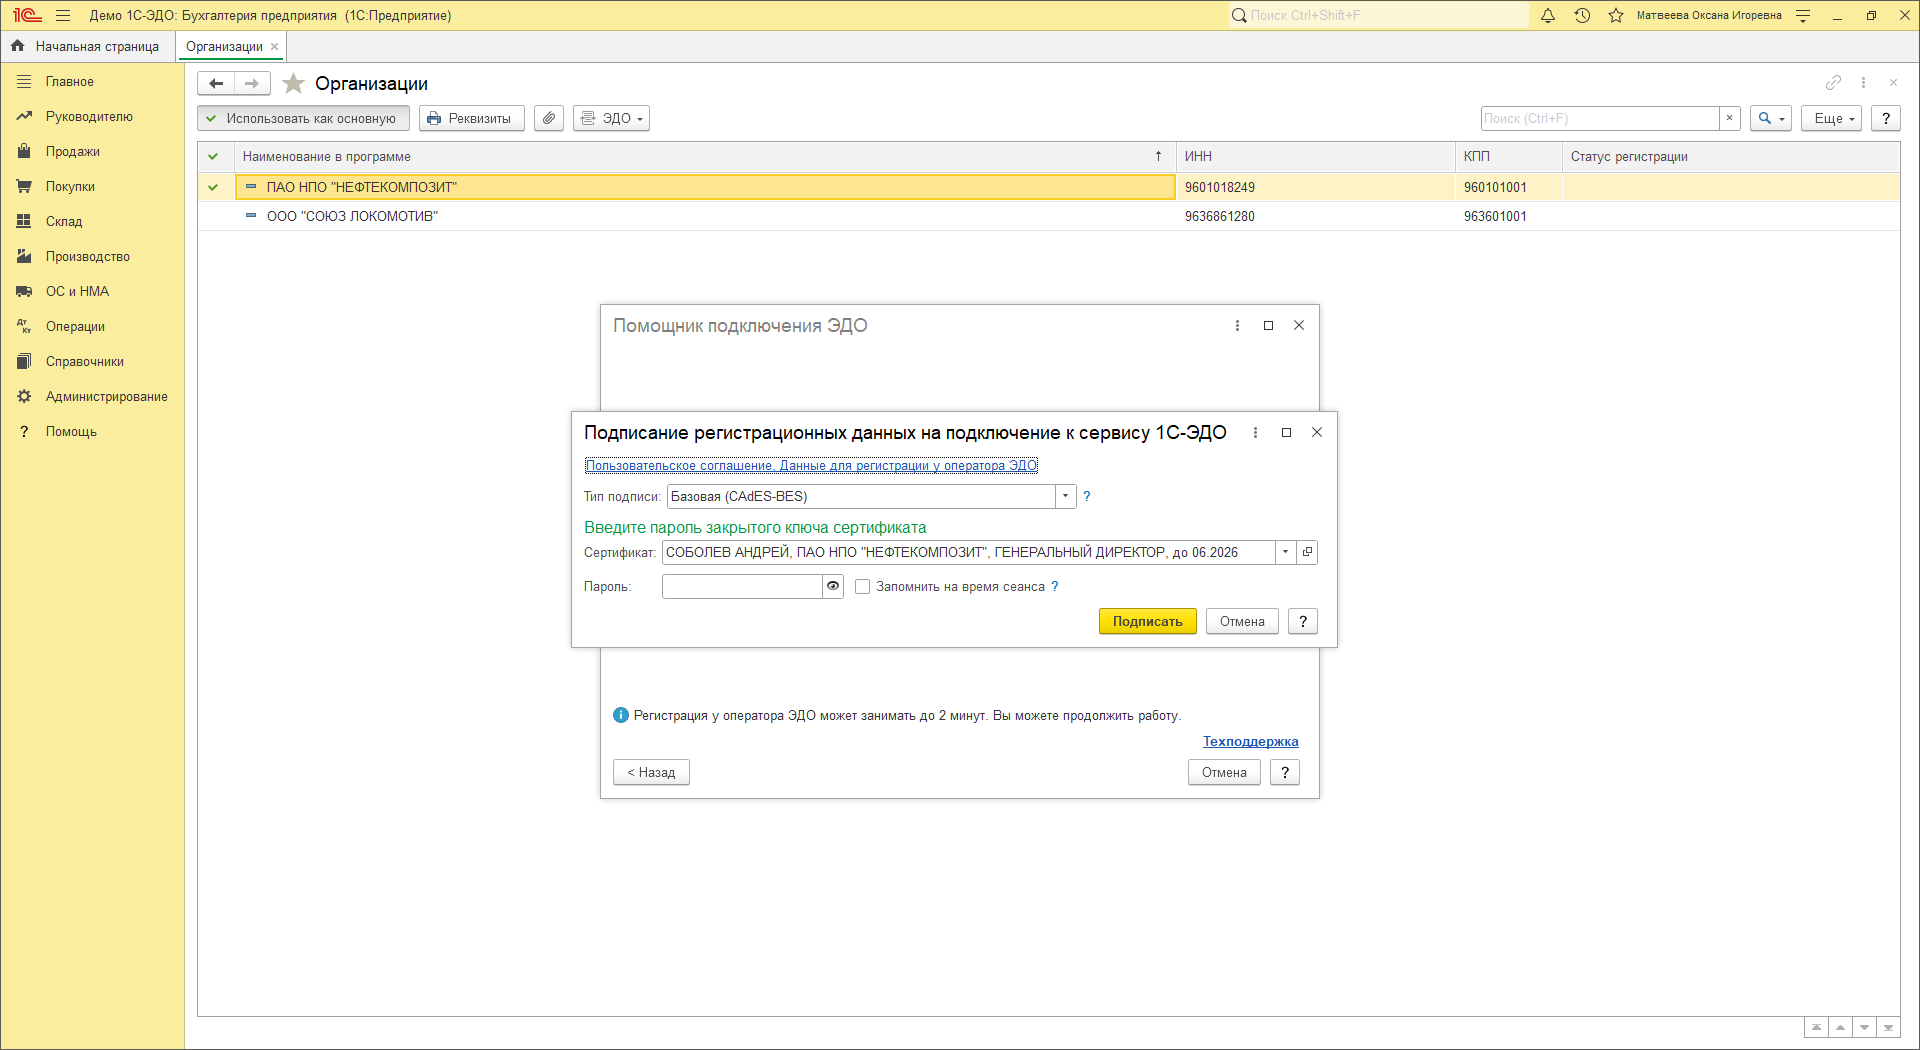Click the notifications bell icon
The image size is (1920, 1050).
pos(1548,16)
